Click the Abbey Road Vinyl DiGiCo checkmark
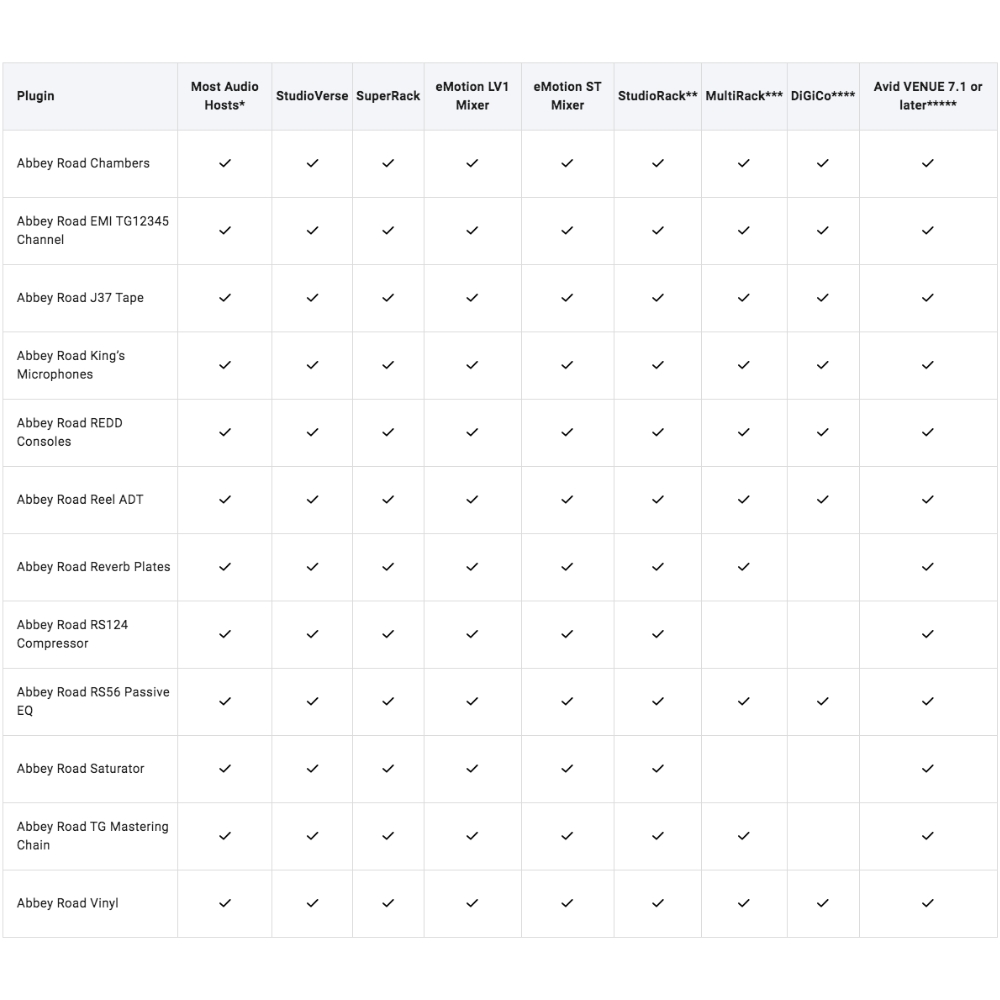Image resolution: width=1000 pixels, height=1000 pixels. 823,903
